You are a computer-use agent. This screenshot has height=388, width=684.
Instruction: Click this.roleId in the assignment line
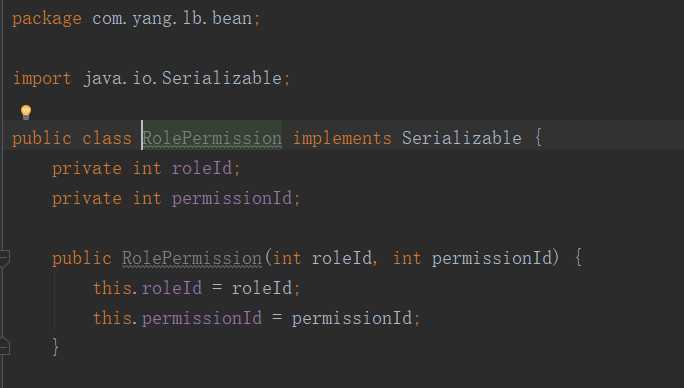(x=147, y=288)
